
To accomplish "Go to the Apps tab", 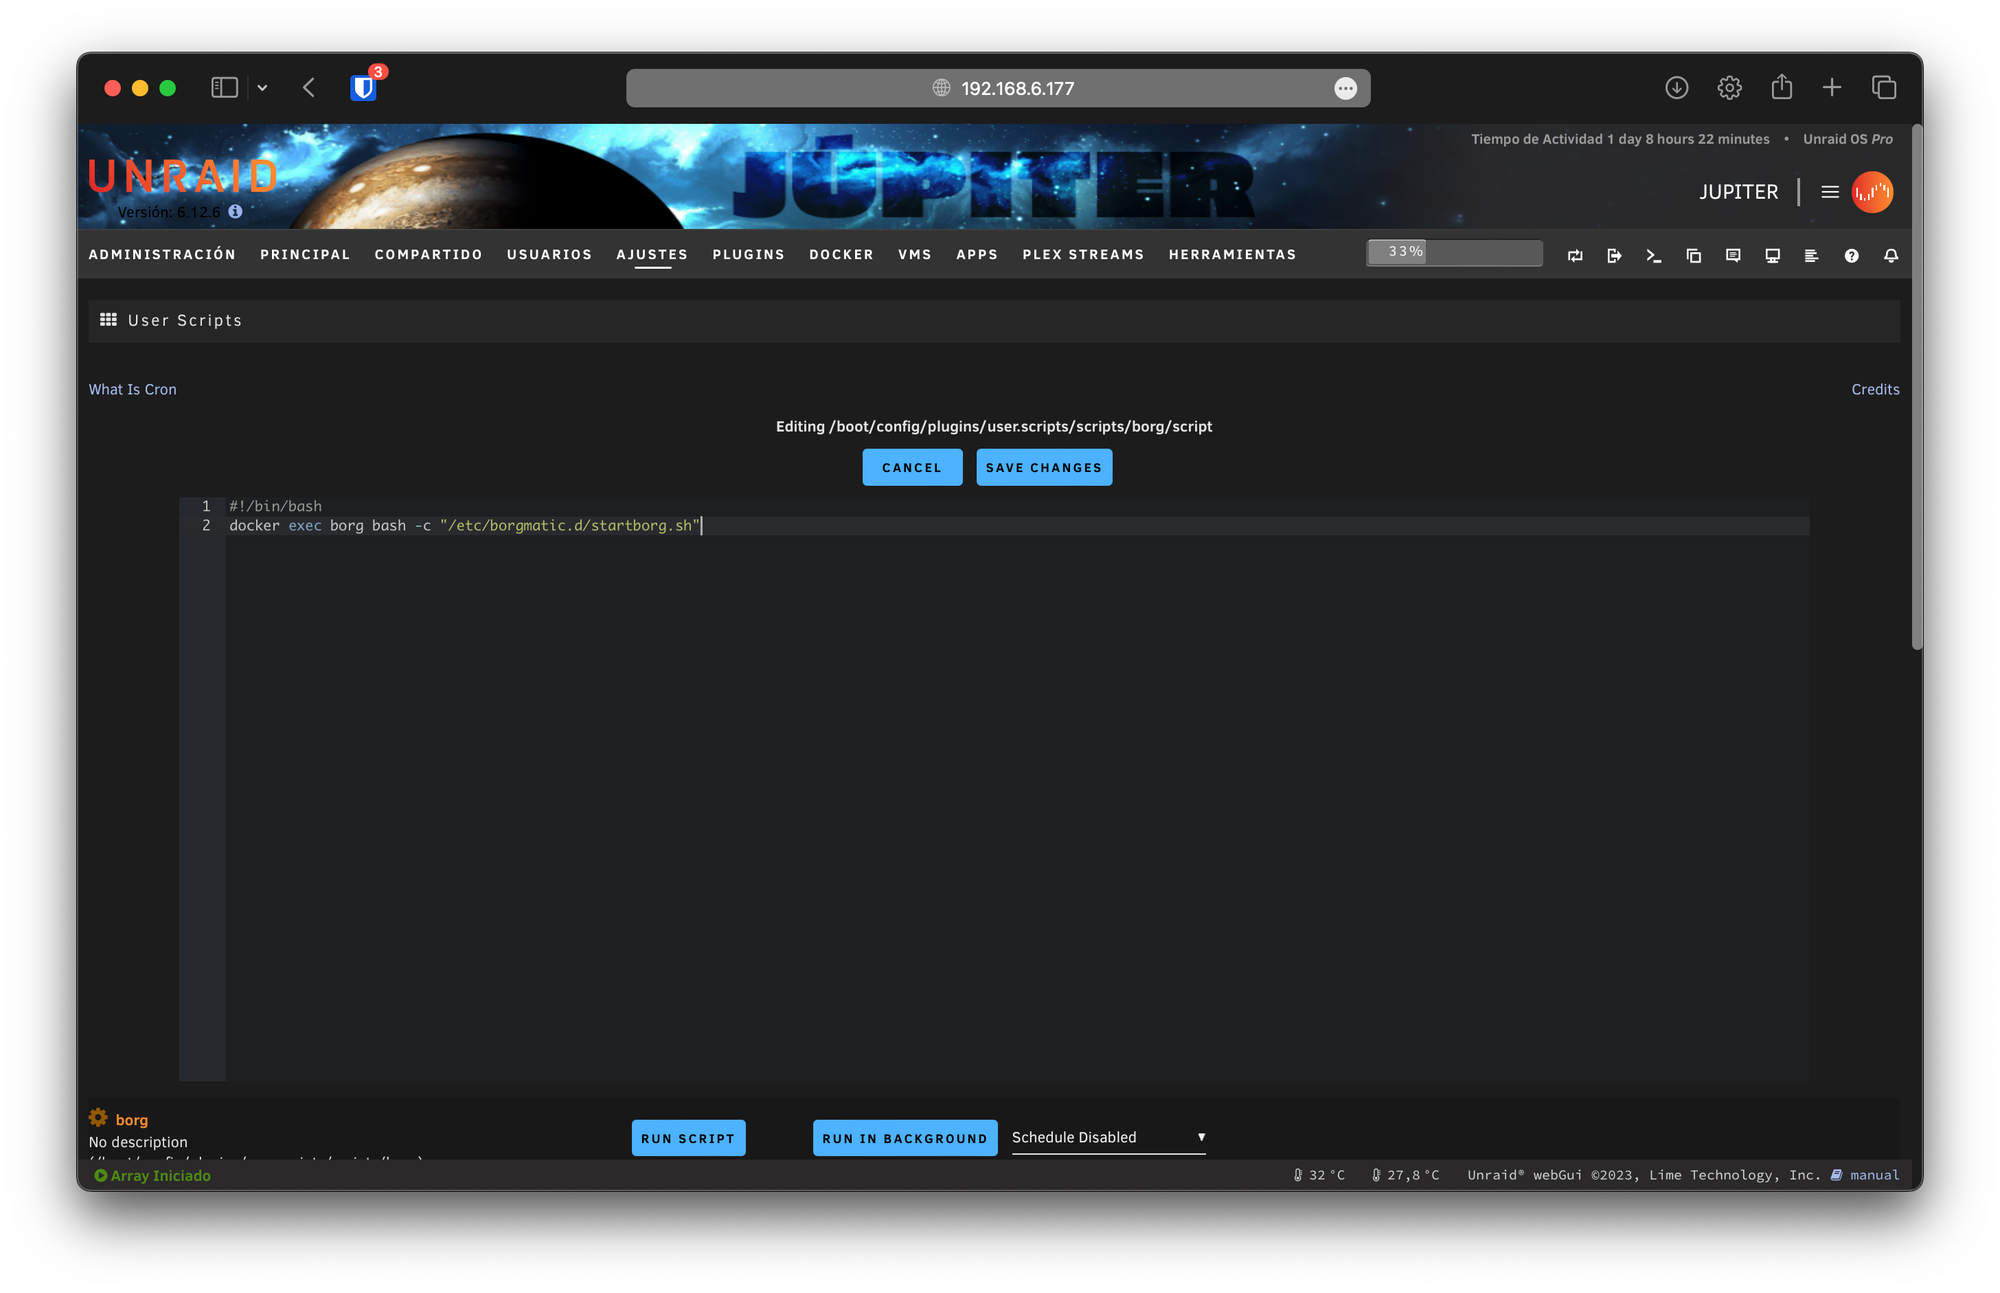I will [x=977, y=254].
